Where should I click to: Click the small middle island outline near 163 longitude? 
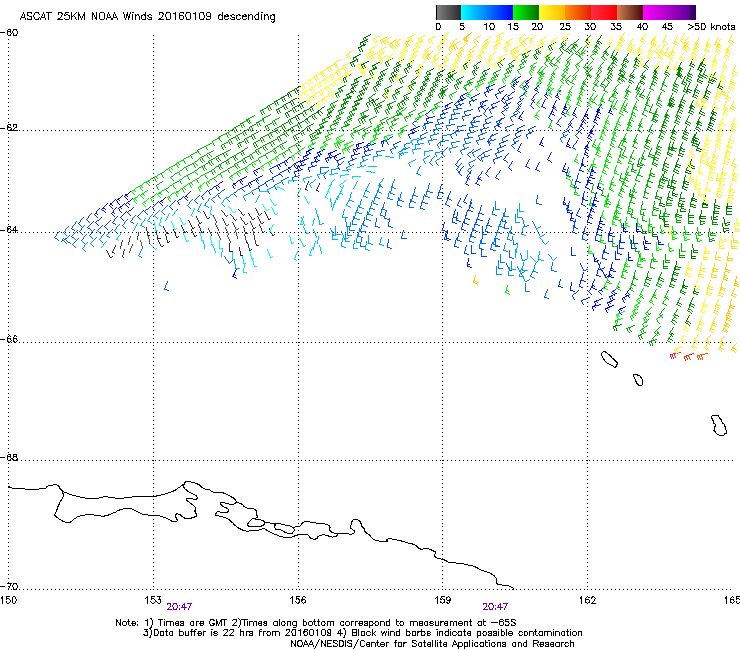pyautogui.click(x=638, y=380)
